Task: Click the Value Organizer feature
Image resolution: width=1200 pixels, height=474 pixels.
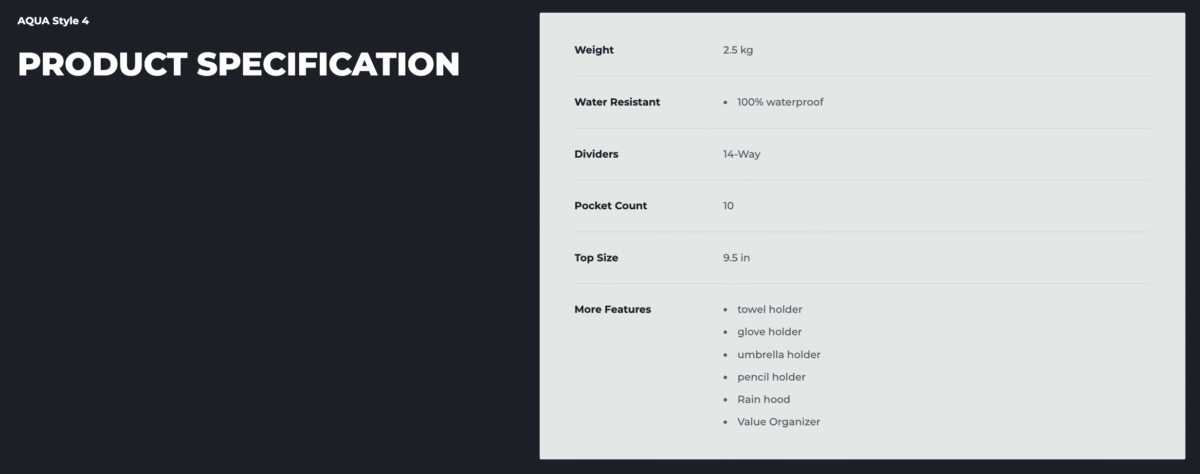Action: pyautogui.click(x=779, y=422)
